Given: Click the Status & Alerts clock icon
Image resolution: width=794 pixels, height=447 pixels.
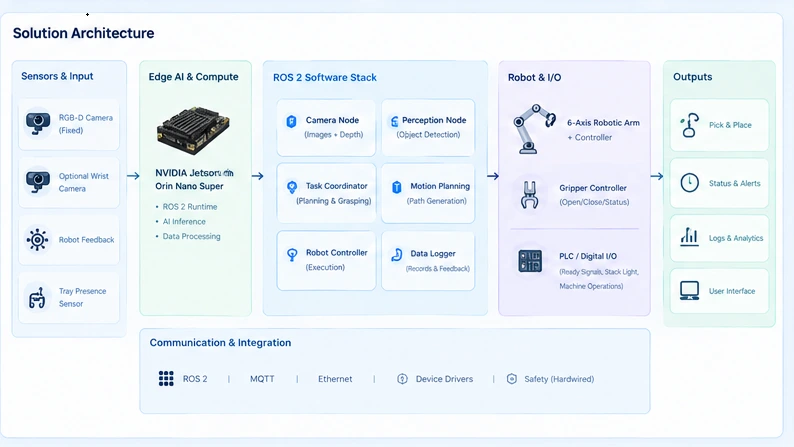Looking at the screenshot, I should [x=689, y=183].
